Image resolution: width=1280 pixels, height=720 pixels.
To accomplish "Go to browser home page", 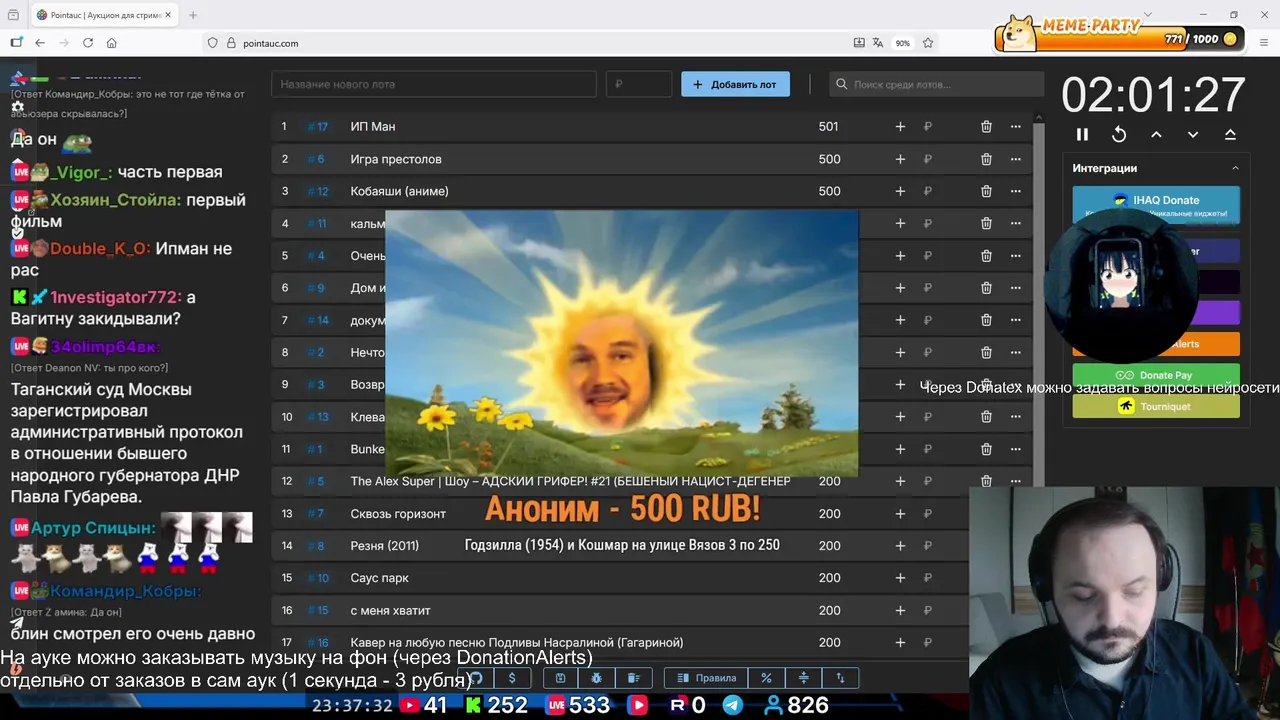I will click(112, 43).
